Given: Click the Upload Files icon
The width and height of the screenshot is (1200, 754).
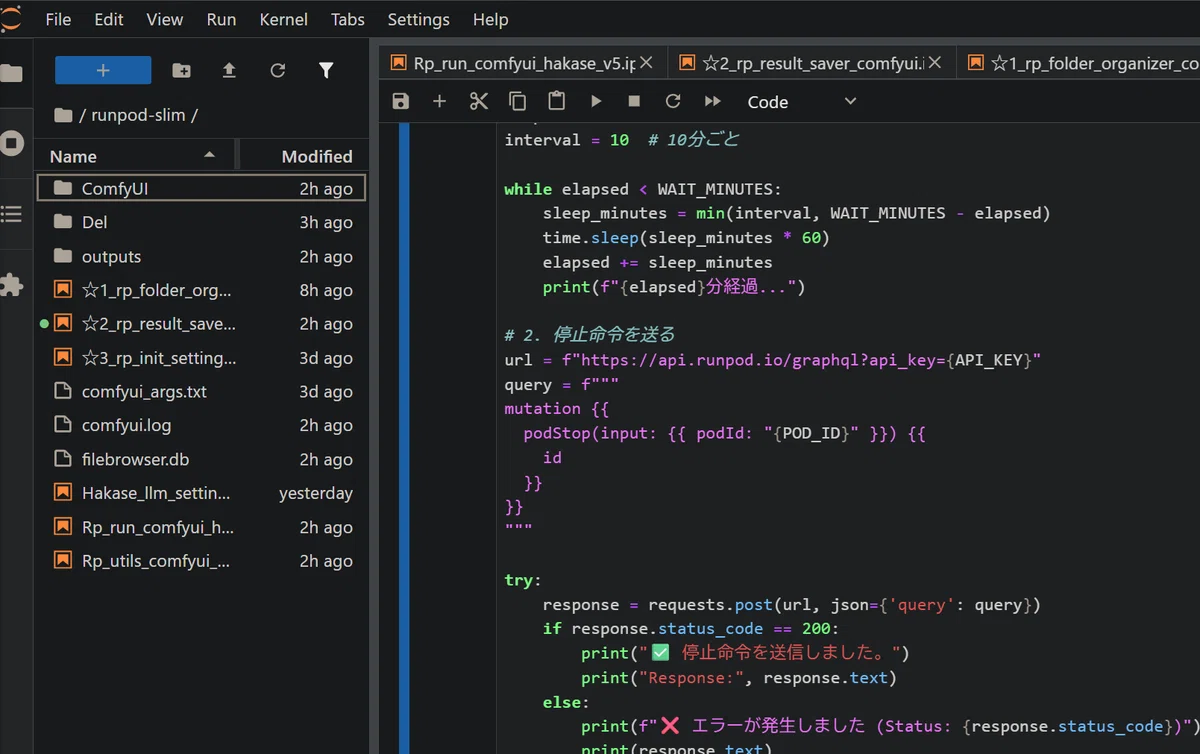Looking at the screenshot, I should 229,70.
